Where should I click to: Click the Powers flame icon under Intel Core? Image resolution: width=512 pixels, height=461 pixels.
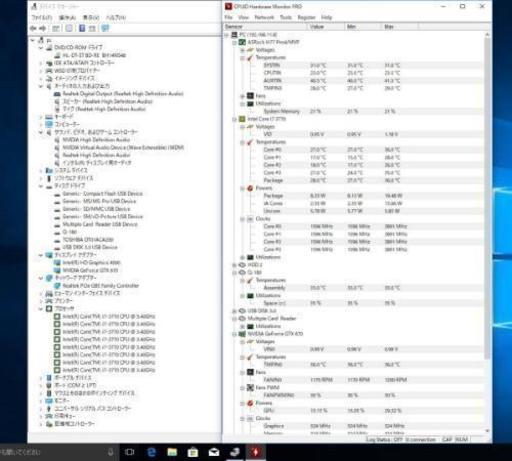point(250,188)
